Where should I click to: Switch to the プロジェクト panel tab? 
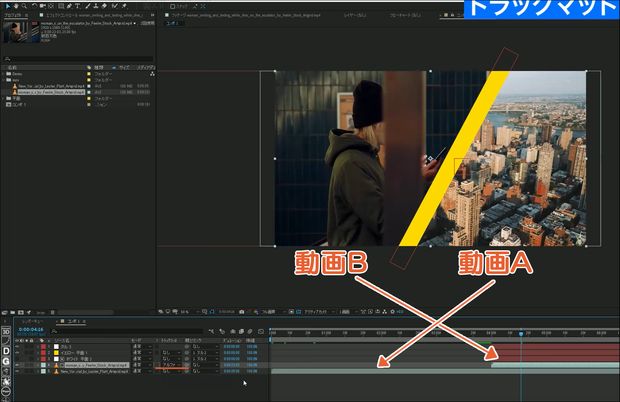click(12, 17)
